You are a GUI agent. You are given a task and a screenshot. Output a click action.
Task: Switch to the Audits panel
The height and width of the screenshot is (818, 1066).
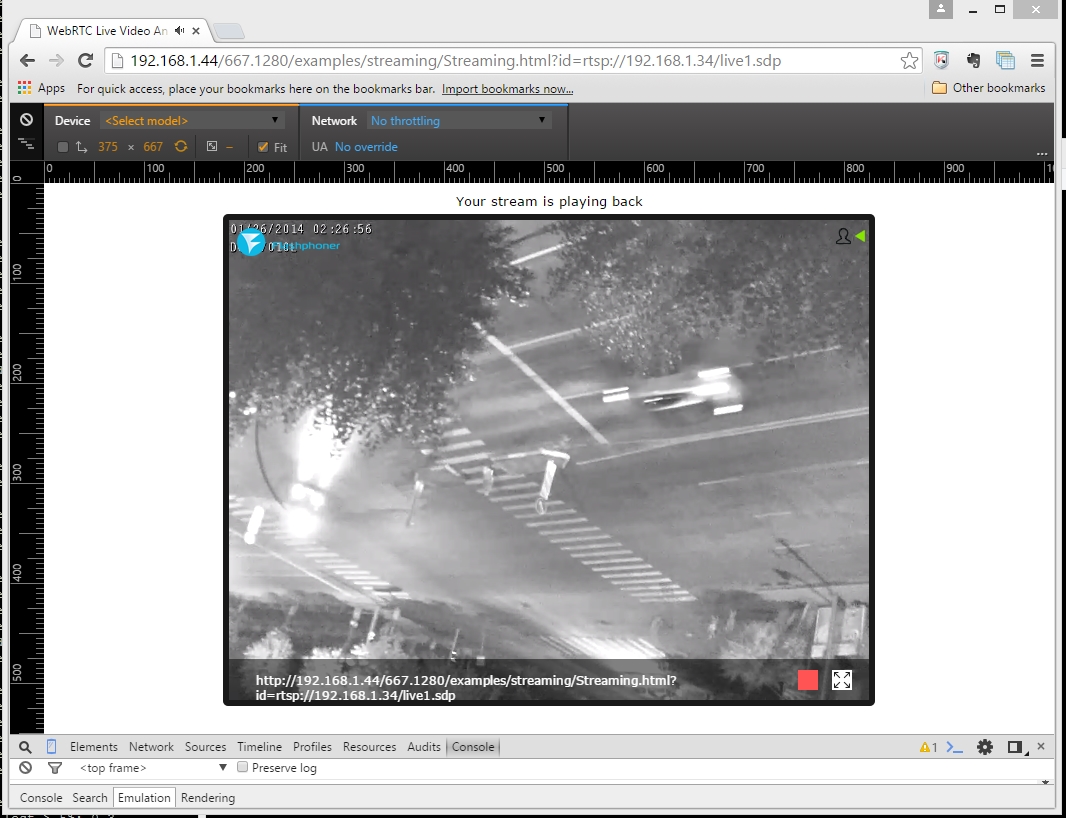pyautogui.click(x=424, y=747)
